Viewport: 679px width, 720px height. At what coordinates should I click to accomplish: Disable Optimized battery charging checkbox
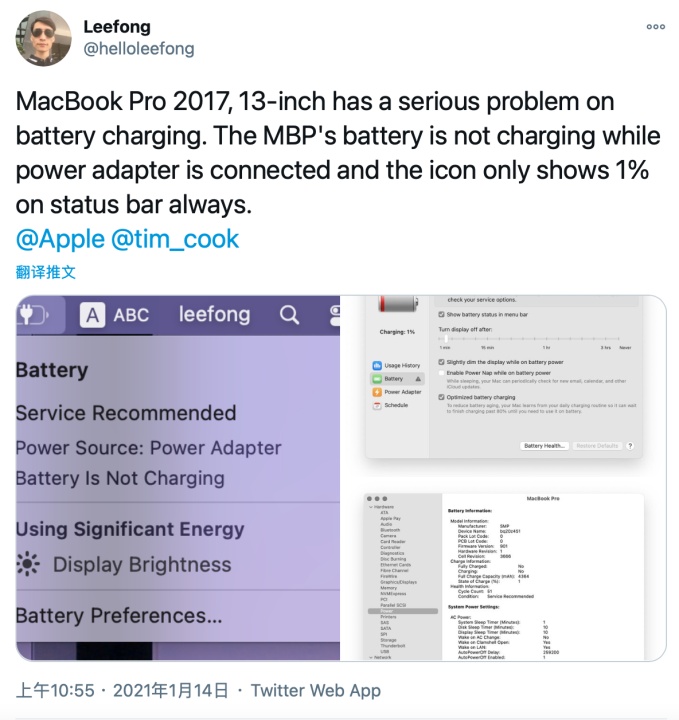coord(441,397)
